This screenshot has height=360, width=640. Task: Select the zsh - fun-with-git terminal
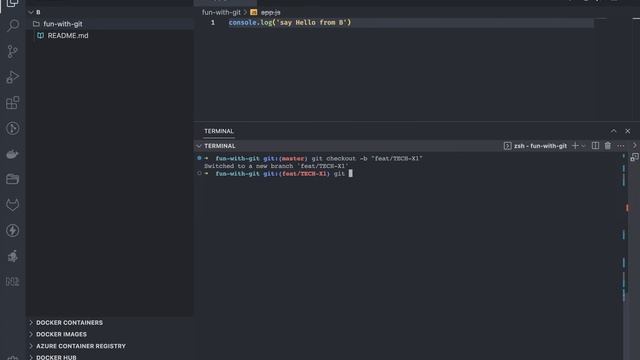click(x=535, y=146)
